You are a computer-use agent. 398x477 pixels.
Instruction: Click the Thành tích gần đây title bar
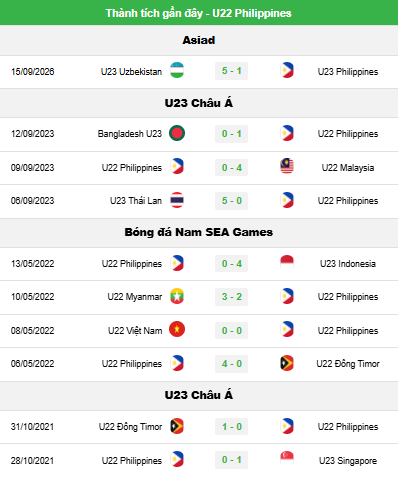pyautogui.click(x=199, y=13)
